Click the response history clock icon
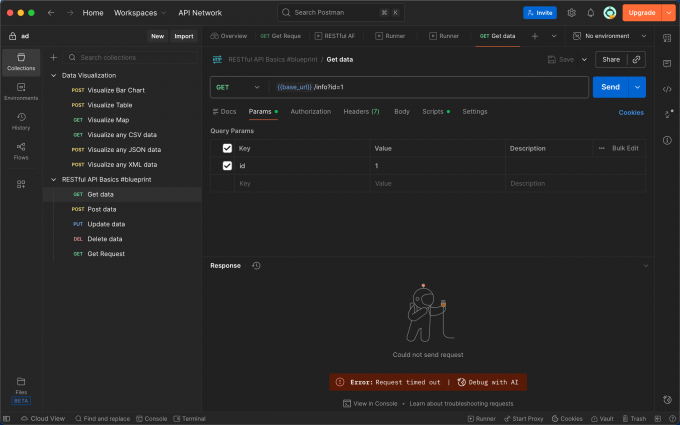This screenshot has width=680, height=425. pos(256,265)
